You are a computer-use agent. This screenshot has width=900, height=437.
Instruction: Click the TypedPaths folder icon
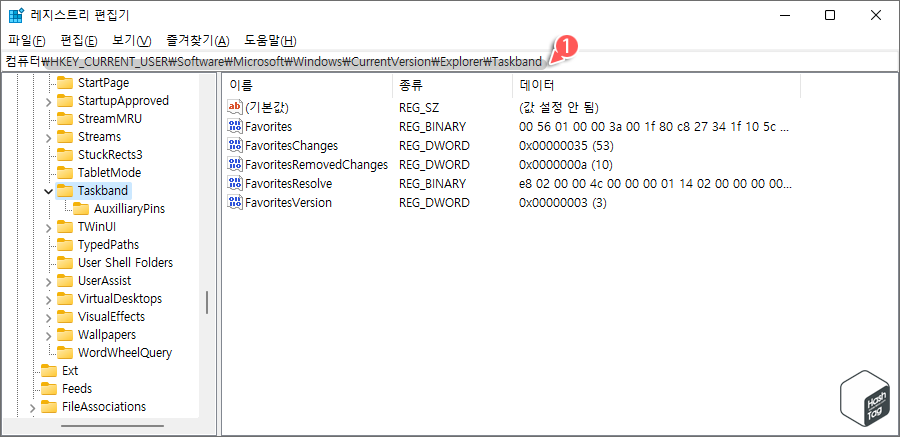(65, 245)
